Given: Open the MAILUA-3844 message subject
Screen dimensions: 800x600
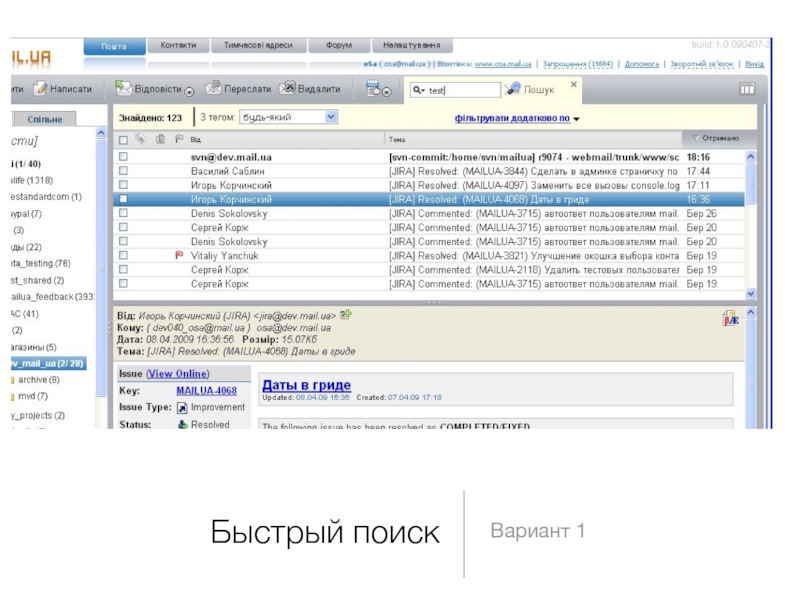Looking at the screenshot, I should 533,171.
